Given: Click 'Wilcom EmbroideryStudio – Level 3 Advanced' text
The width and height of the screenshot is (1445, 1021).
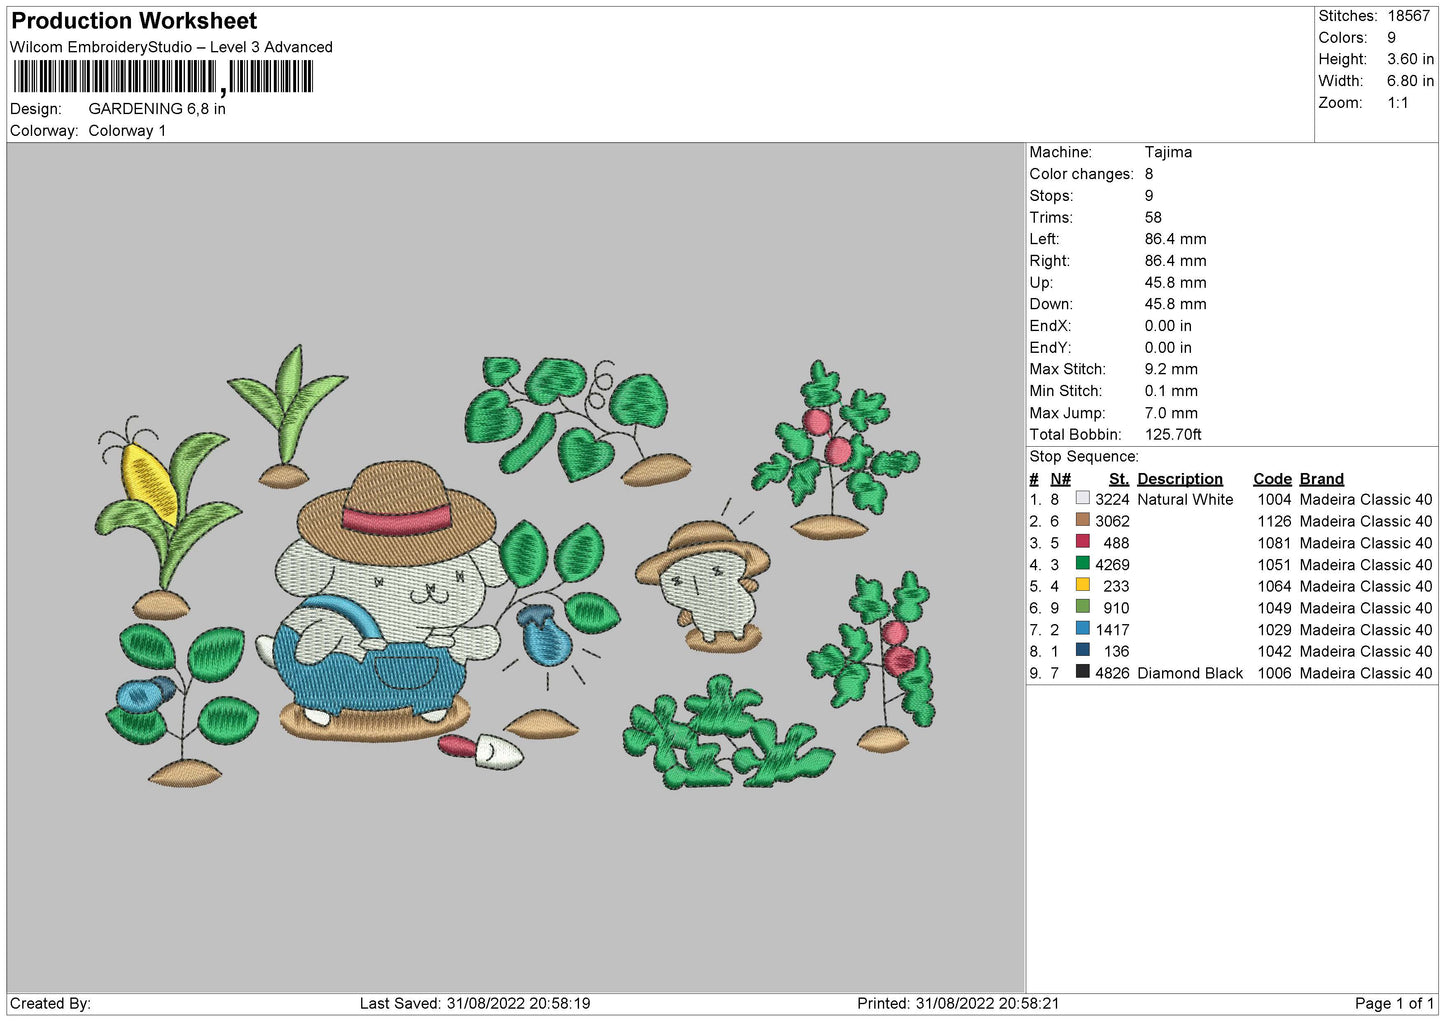Looking at the screenshot, I should point(171,47).
